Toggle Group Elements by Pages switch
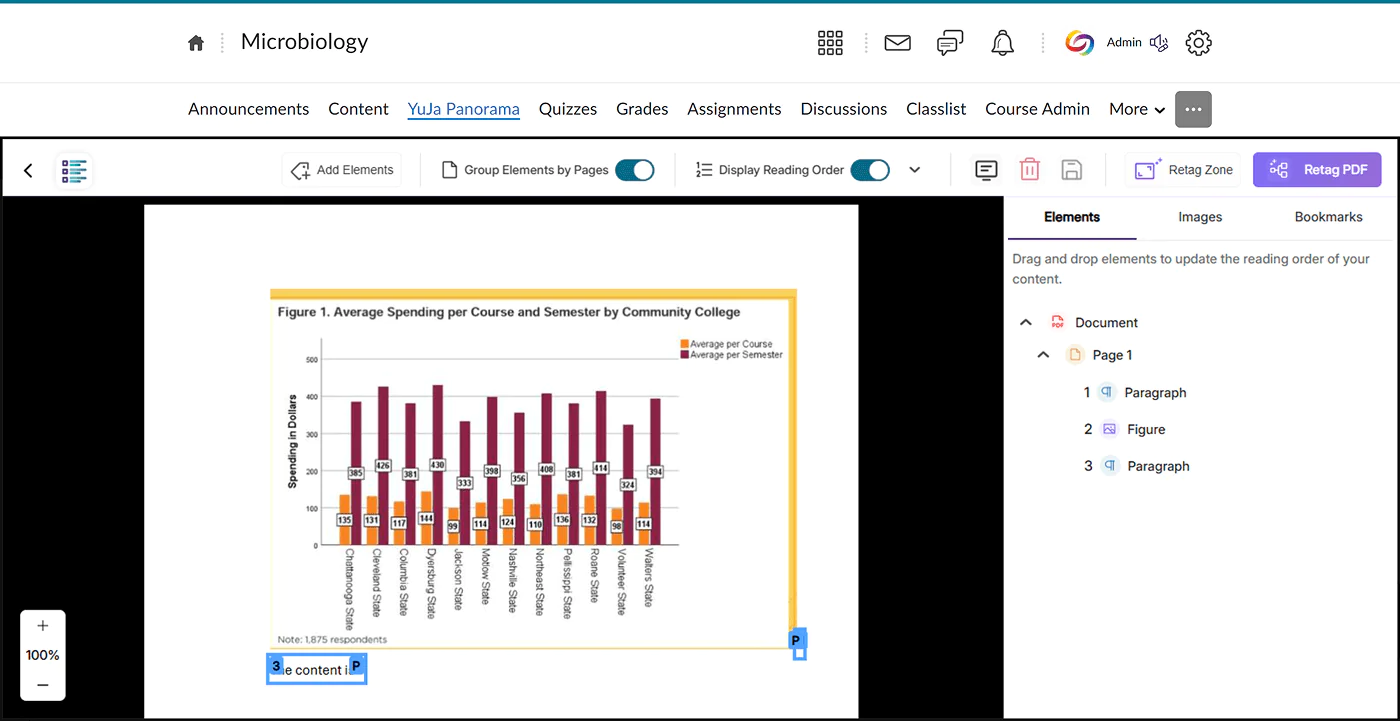 point(634,170)
